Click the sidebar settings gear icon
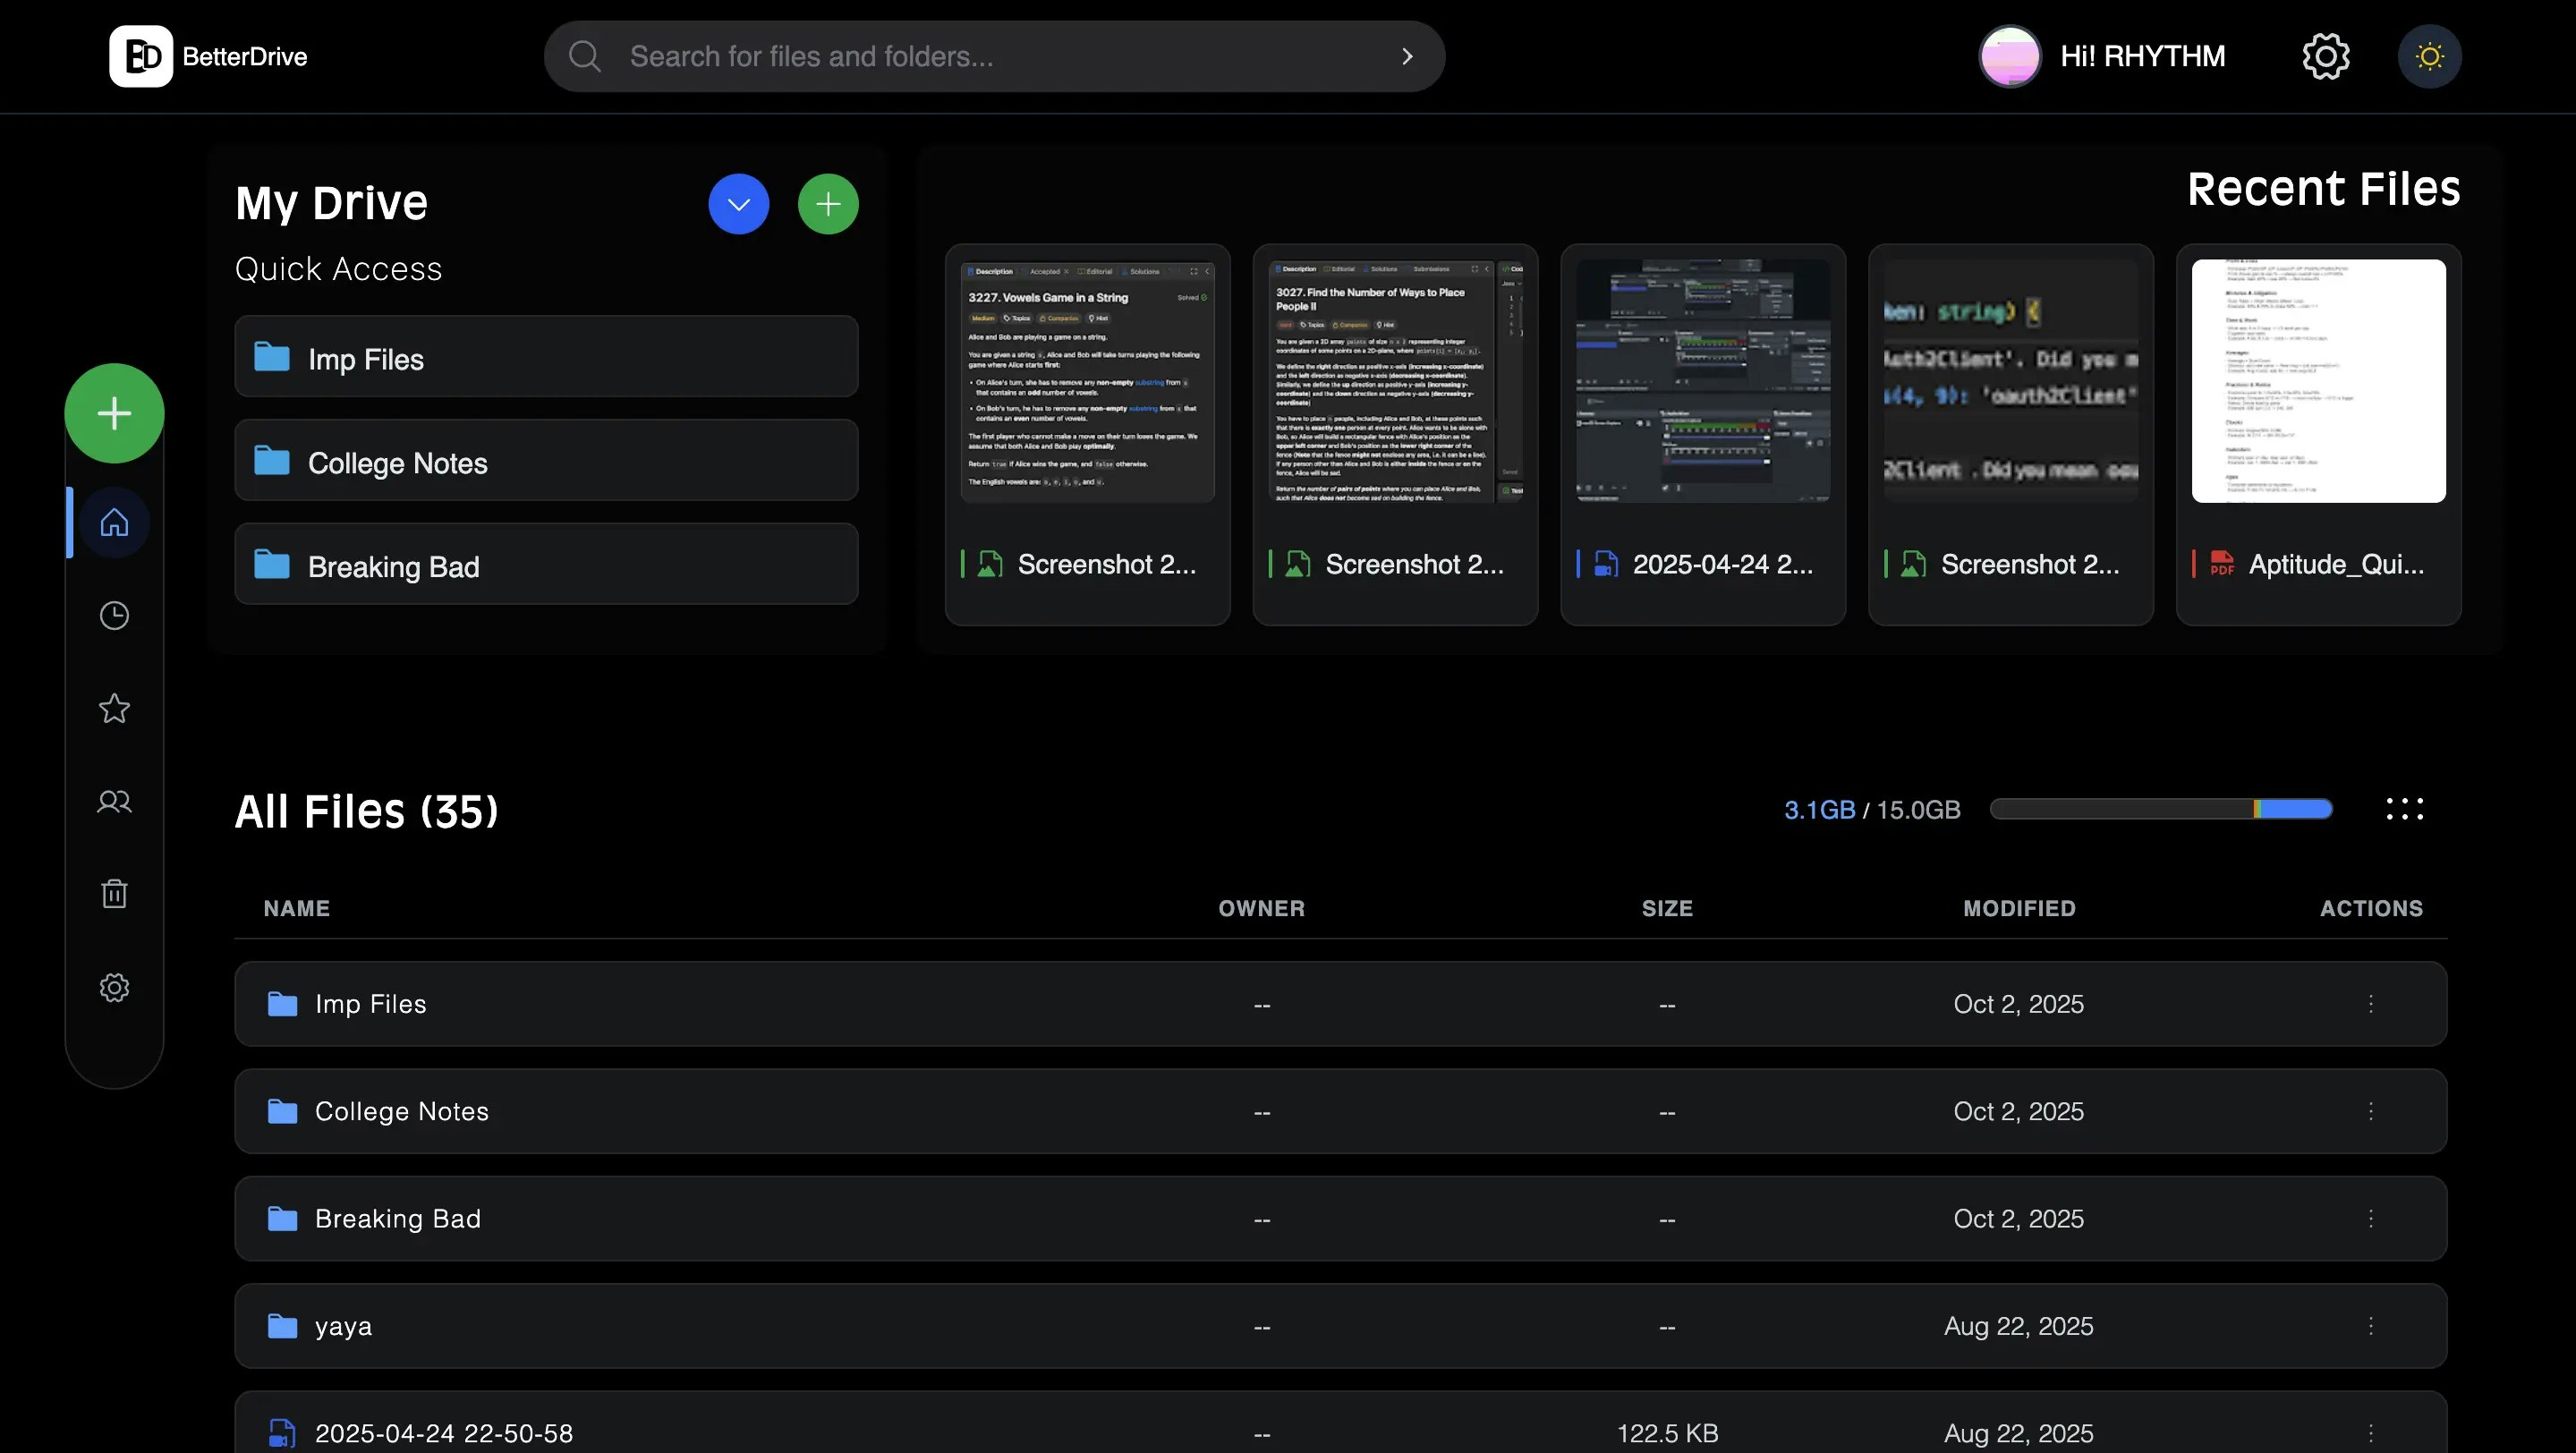Viewport: 2576px width, 1453px height. (114, 987)
